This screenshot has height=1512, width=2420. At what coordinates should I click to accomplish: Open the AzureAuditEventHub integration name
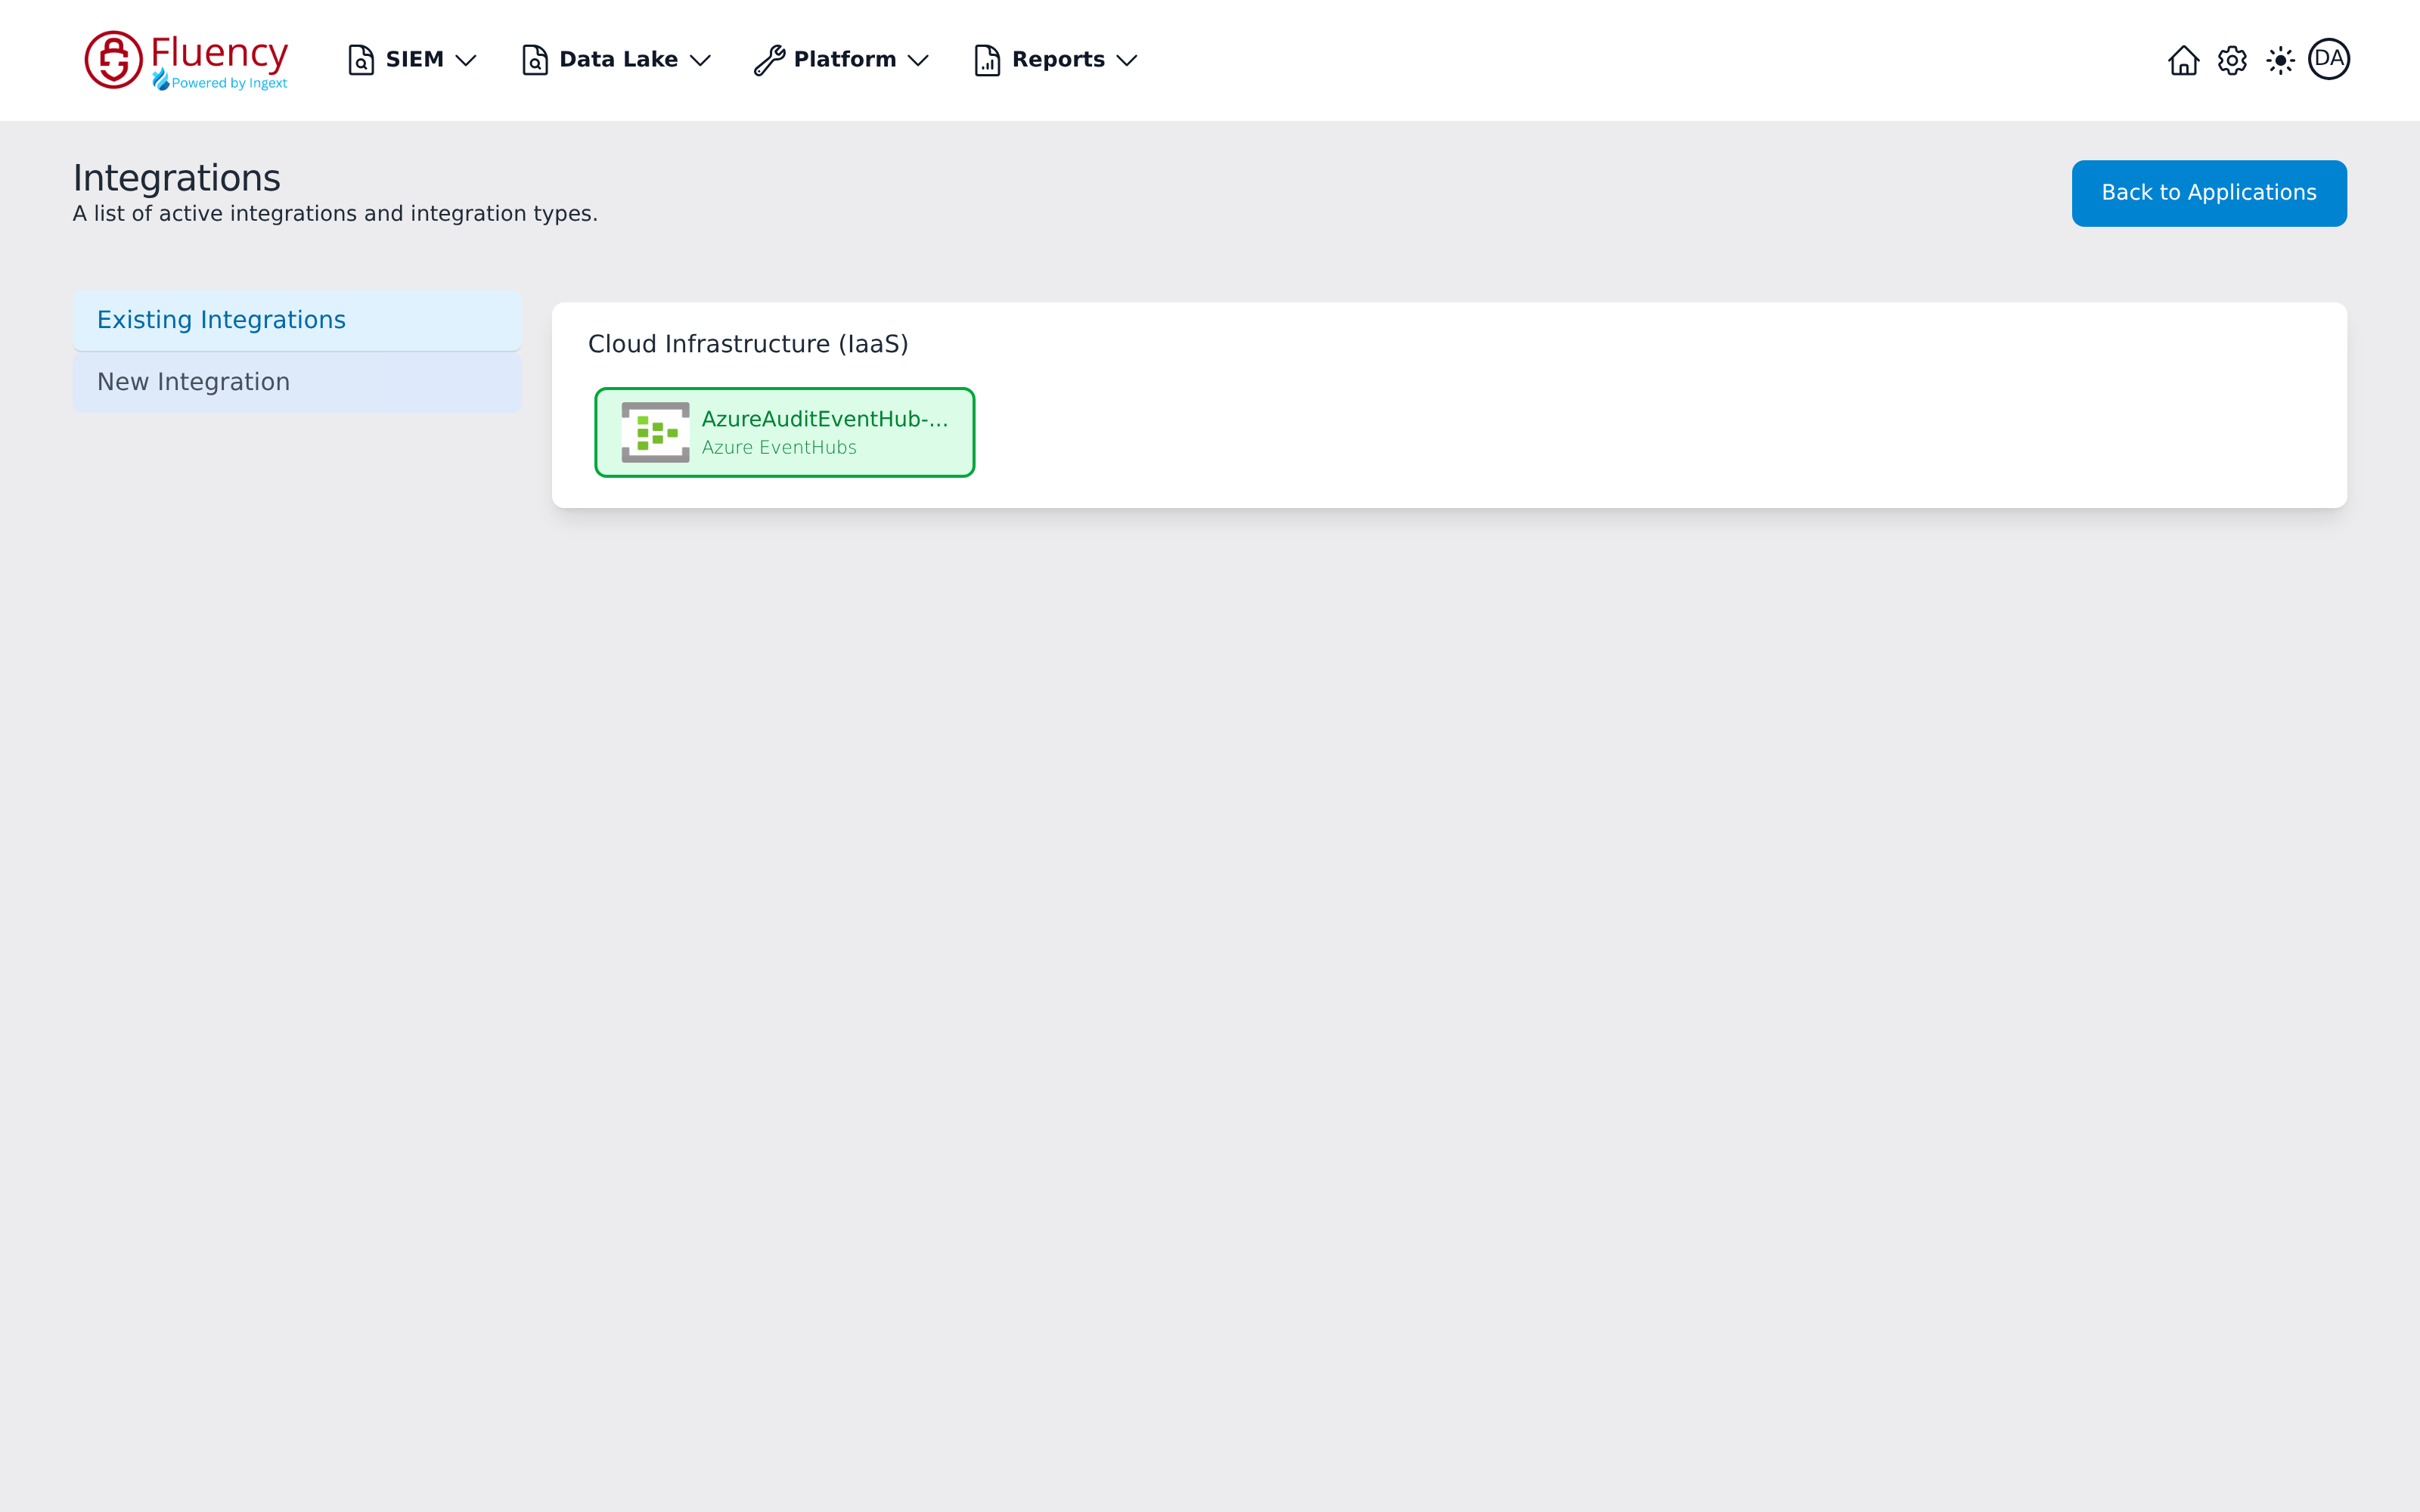(825, 419)
